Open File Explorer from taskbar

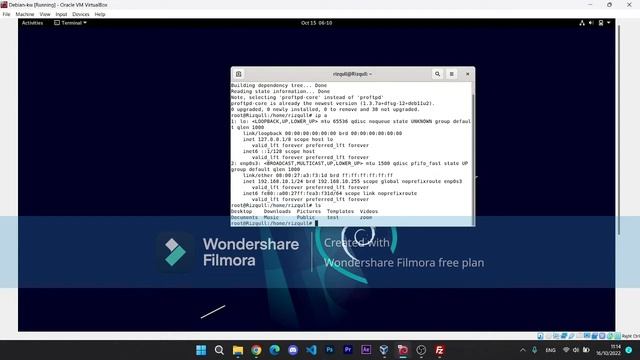click(238, 350)
